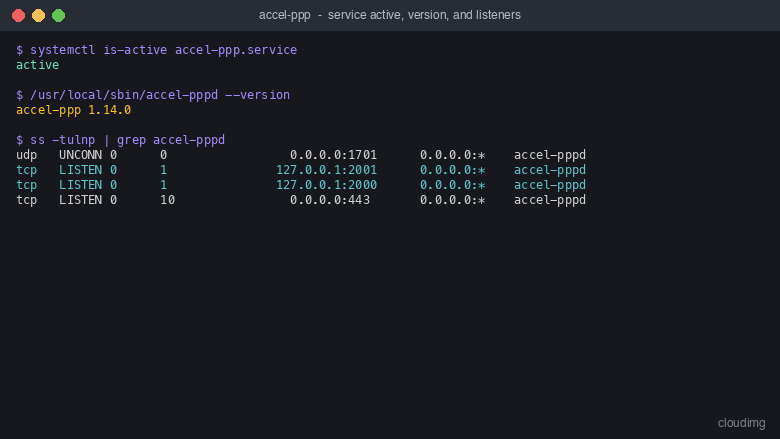
Task: Click the version output 'accel-ppp 1.14.0'
Action: (74, 110)
